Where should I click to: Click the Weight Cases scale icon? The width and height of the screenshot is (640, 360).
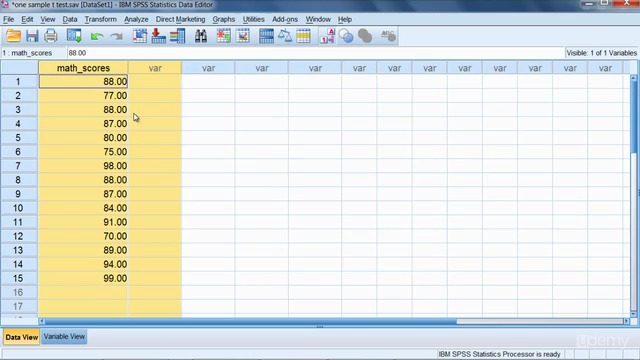point(285,36)
